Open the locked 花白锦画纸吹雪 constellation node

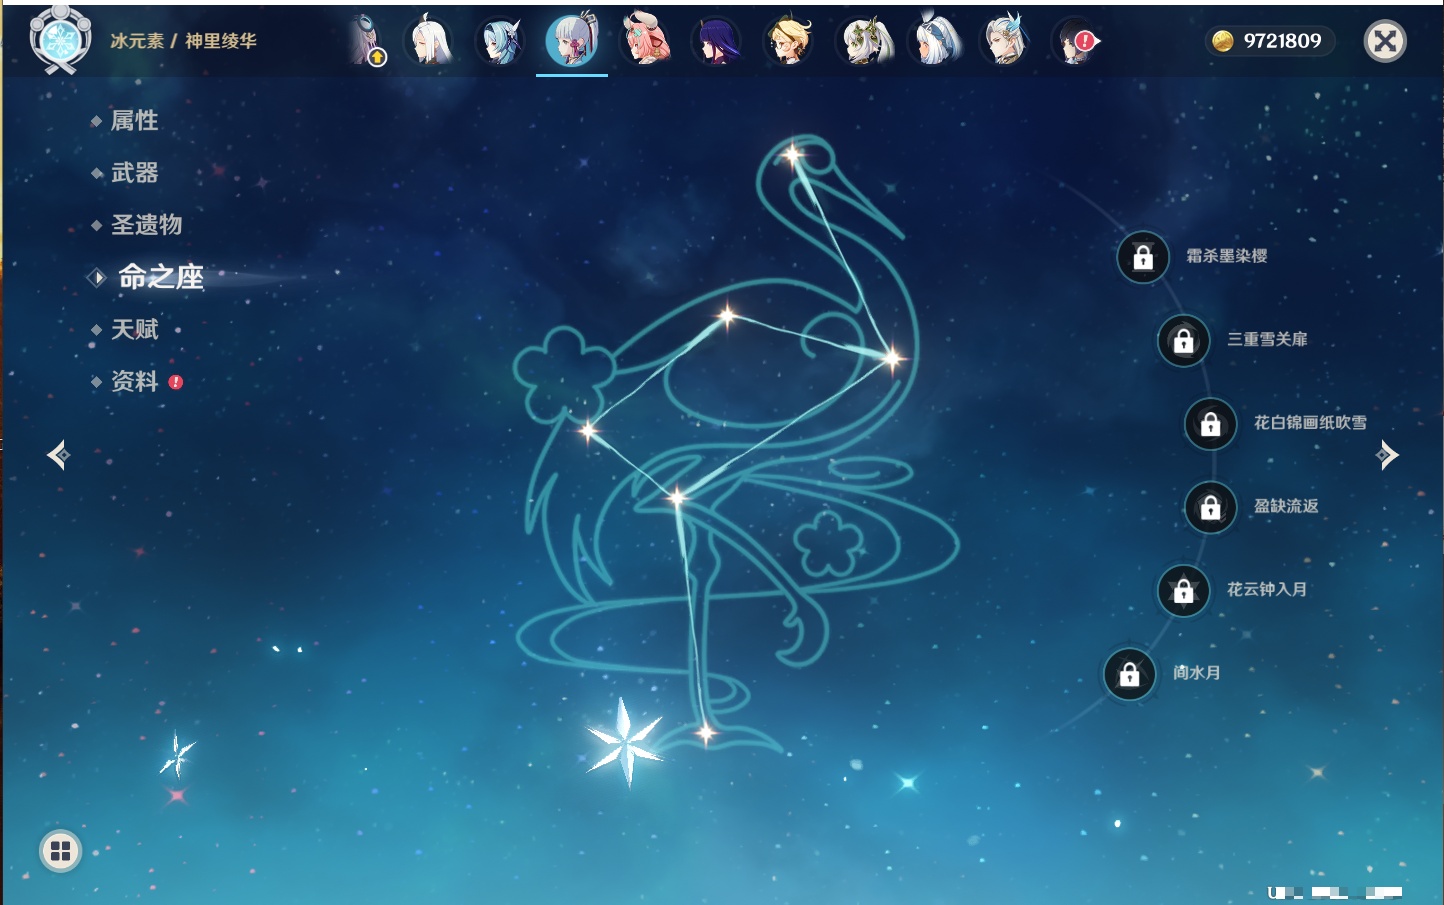(1210, 424)
